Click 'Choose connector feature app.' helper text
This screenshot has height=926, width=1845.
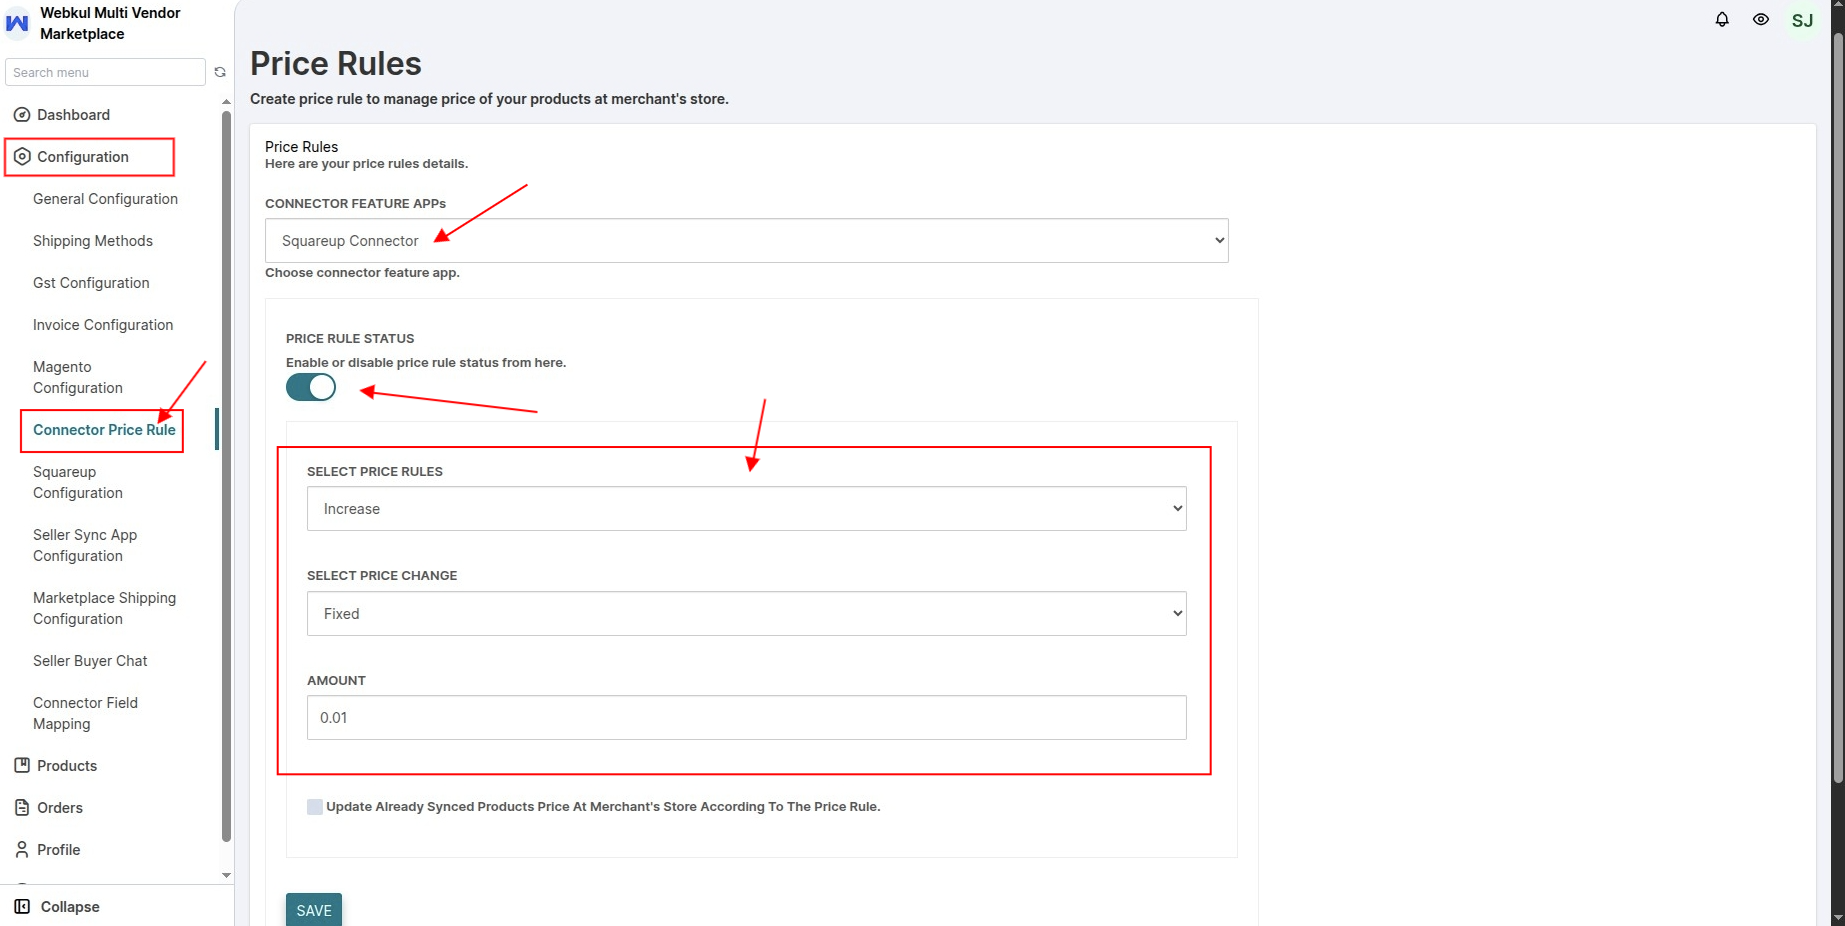362,273
